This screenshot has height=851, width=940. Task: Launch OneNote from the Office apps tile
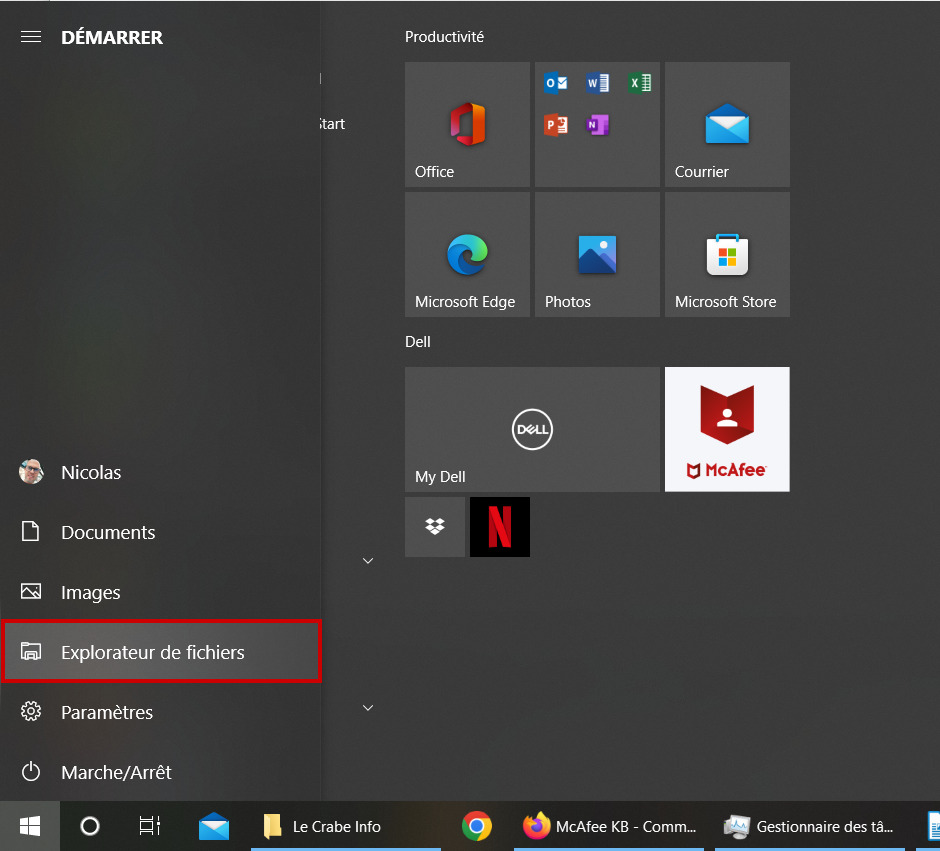pos(598,125)
